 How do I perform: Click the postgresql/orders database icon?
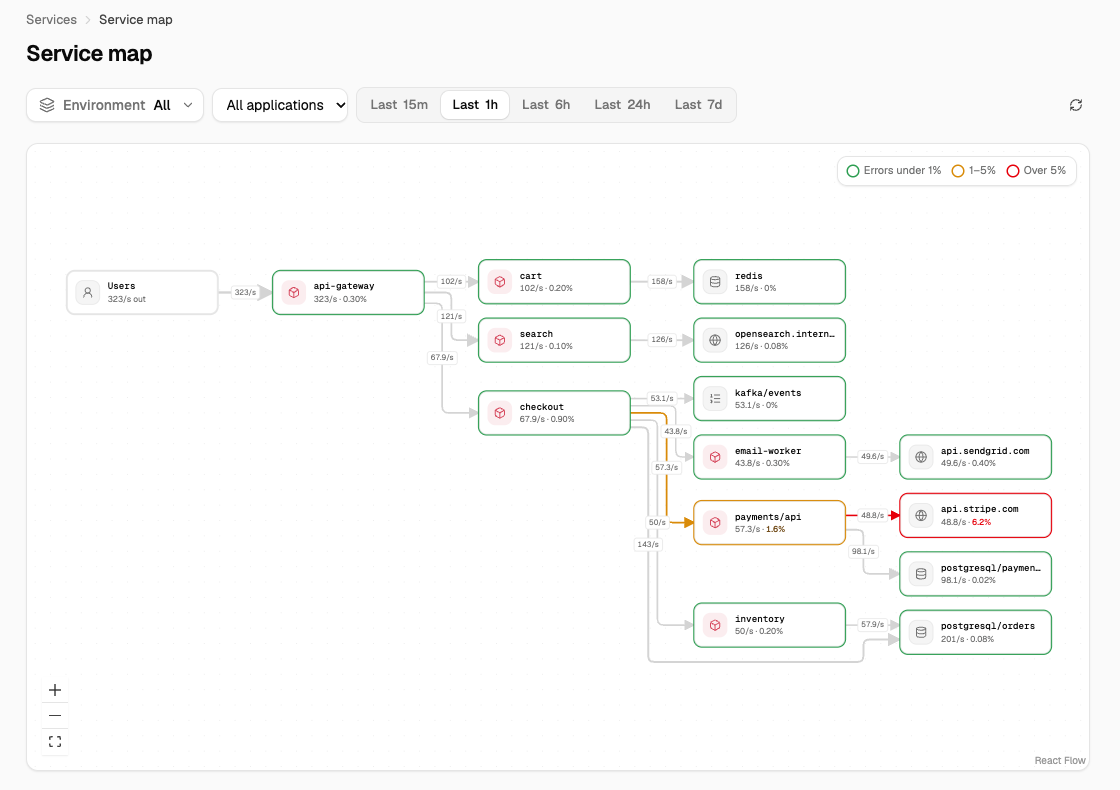(x=921, y=632)
